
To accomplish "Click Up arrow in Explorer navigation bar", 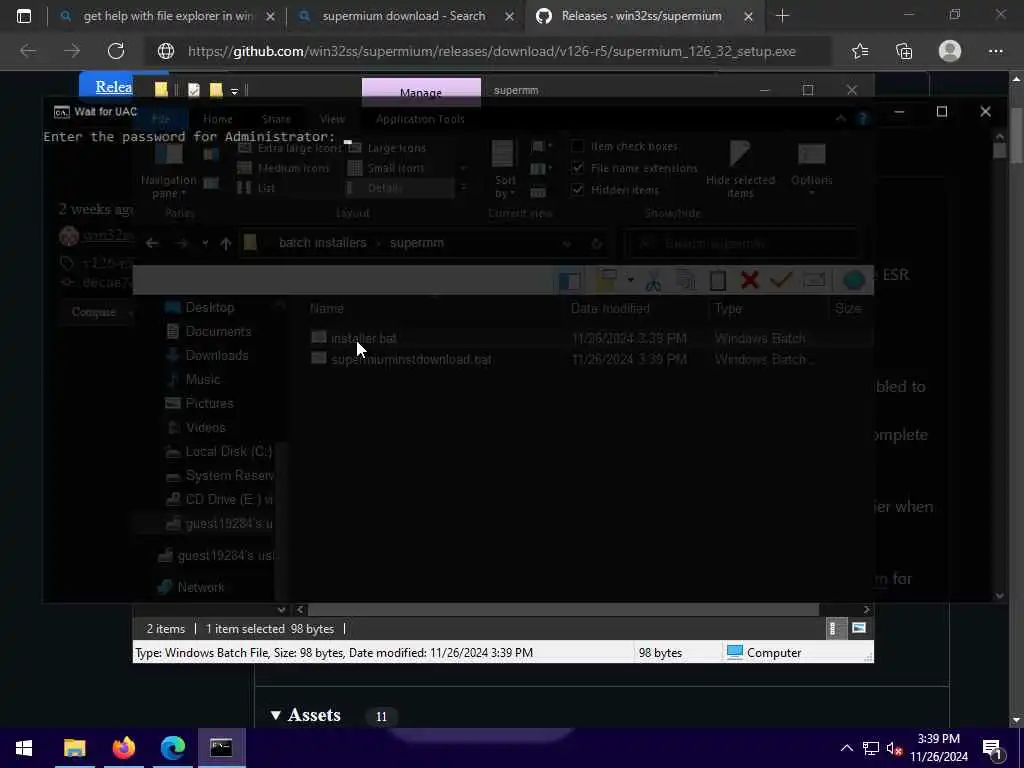I will point(226,244).
